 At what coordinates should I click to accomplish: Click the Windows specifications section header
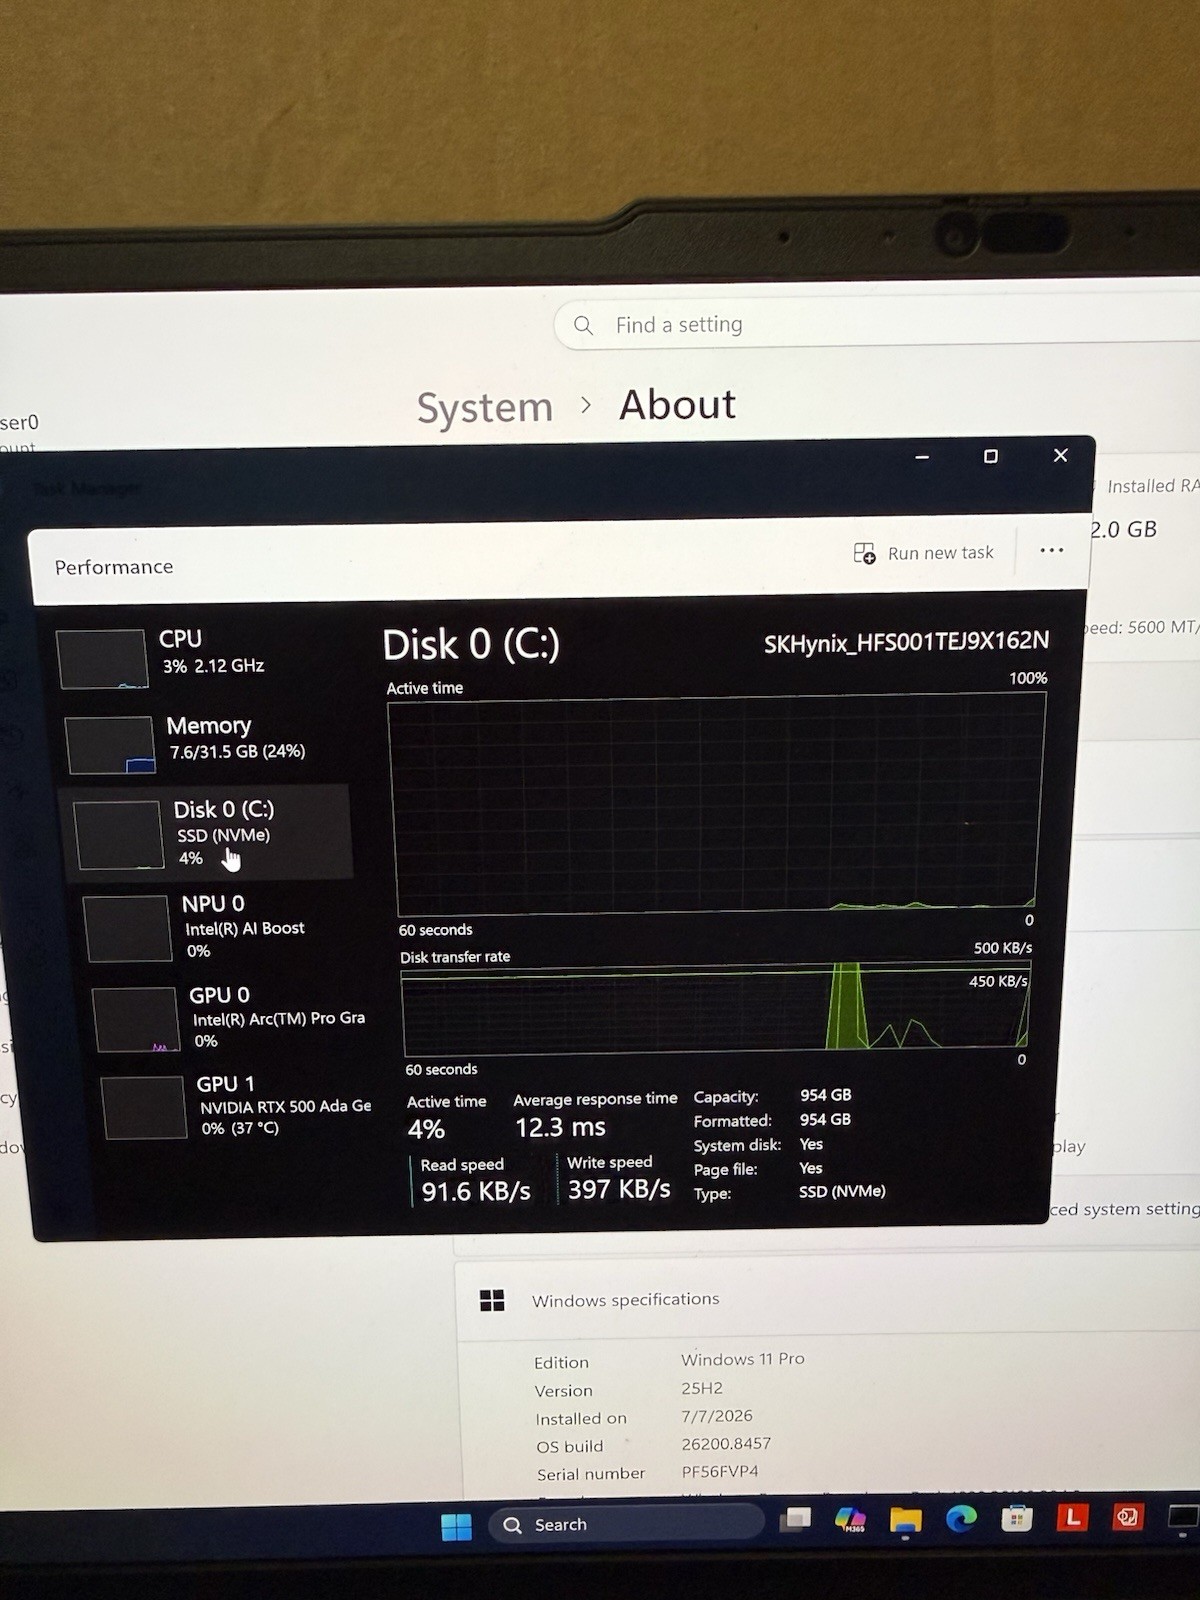click(x=828, y=1299)
